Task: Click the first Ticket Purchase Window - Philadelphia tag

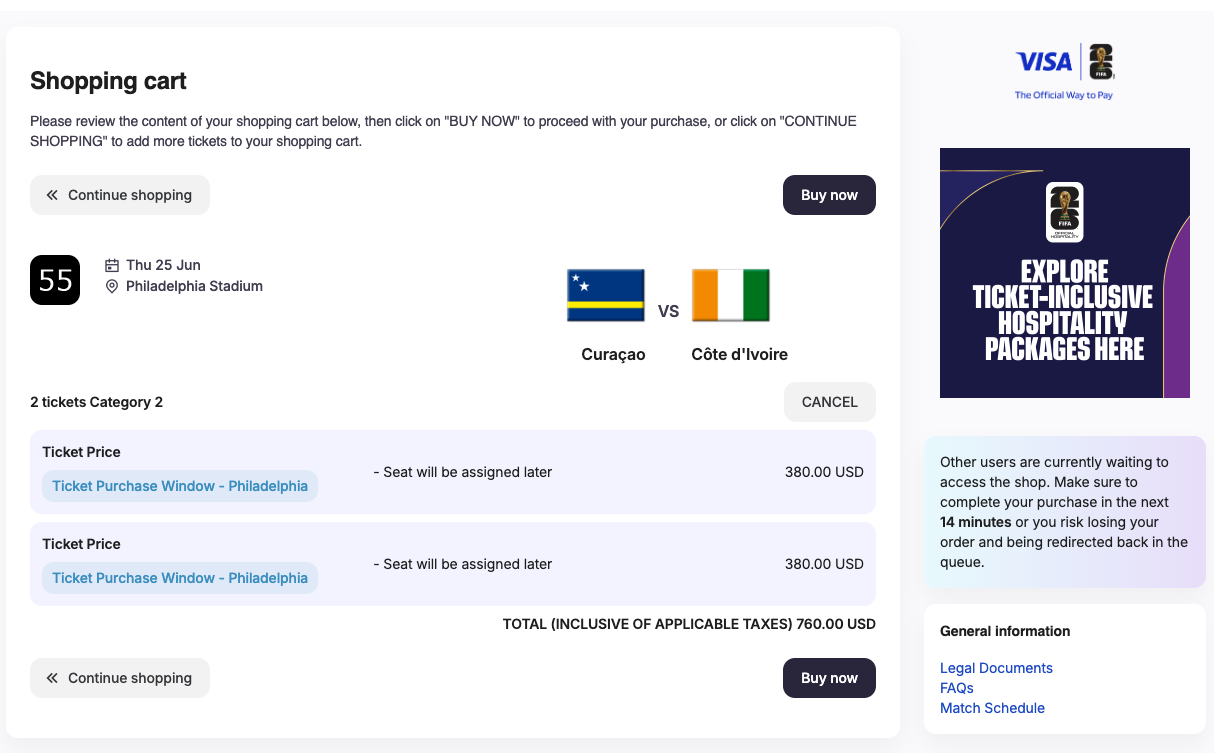Action: [180, 486]
